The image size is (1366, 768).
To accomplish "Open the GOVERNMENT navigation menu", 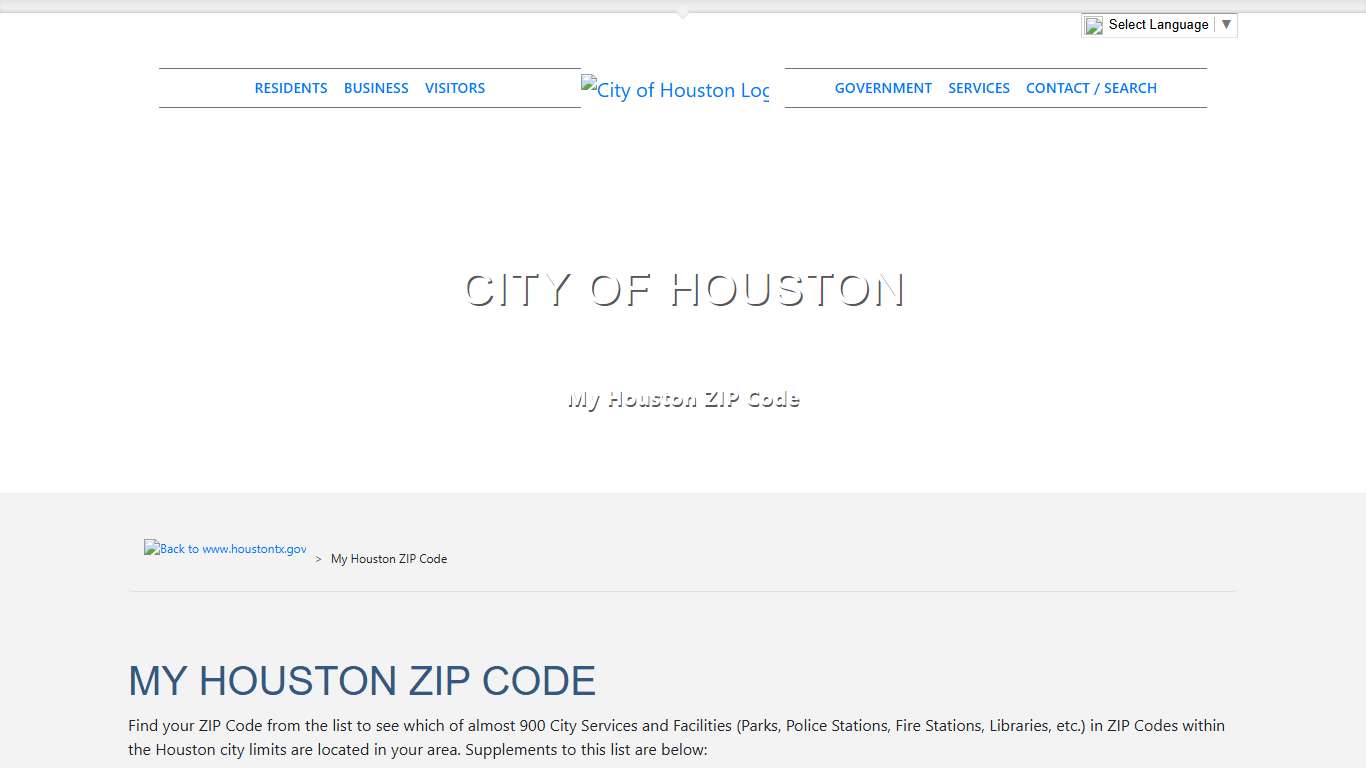I will pos(883,88).
